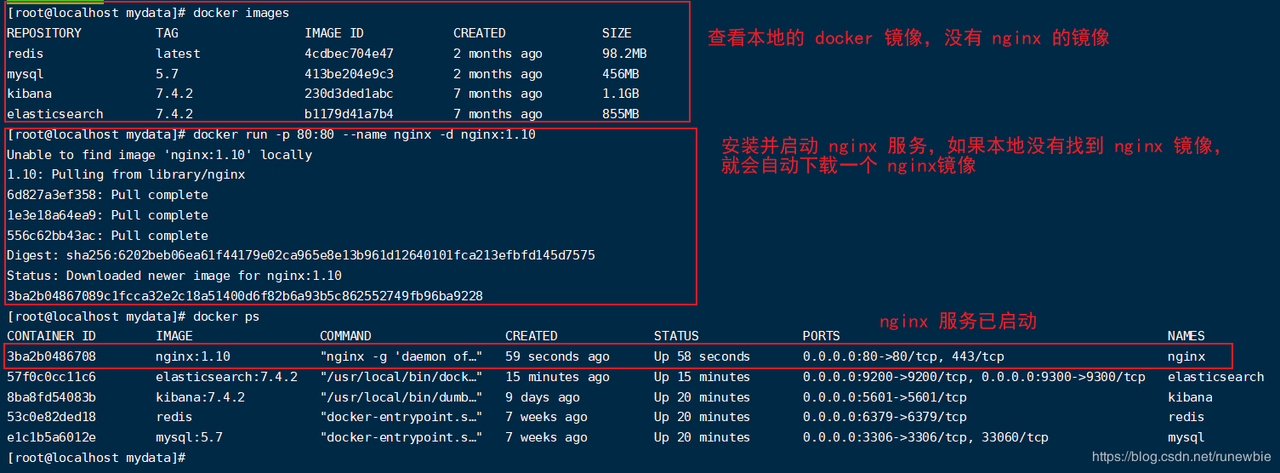Image resolution: width=1280 pixels, height=473 pixels.
Task: Click the 'Pulling from library/nginx' line
Action: tap(126, 174)
